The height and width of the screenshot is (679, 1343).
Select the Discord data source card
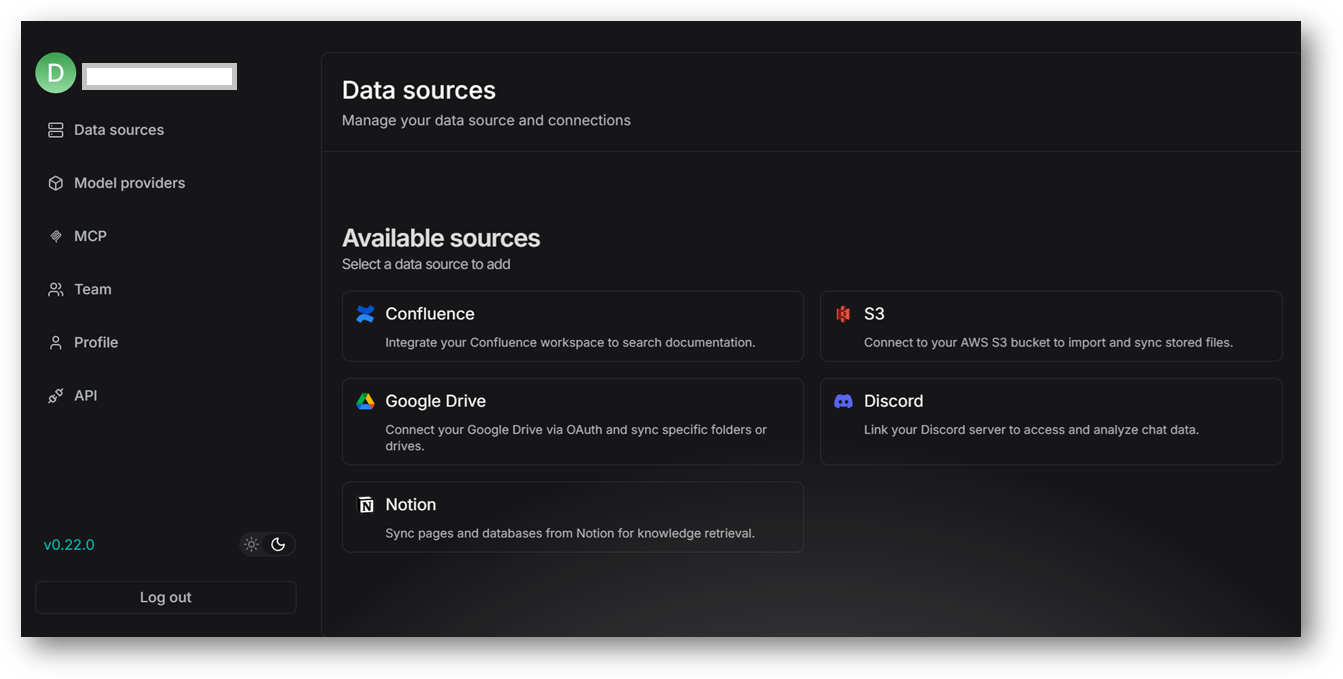[x=1051, y=421]
